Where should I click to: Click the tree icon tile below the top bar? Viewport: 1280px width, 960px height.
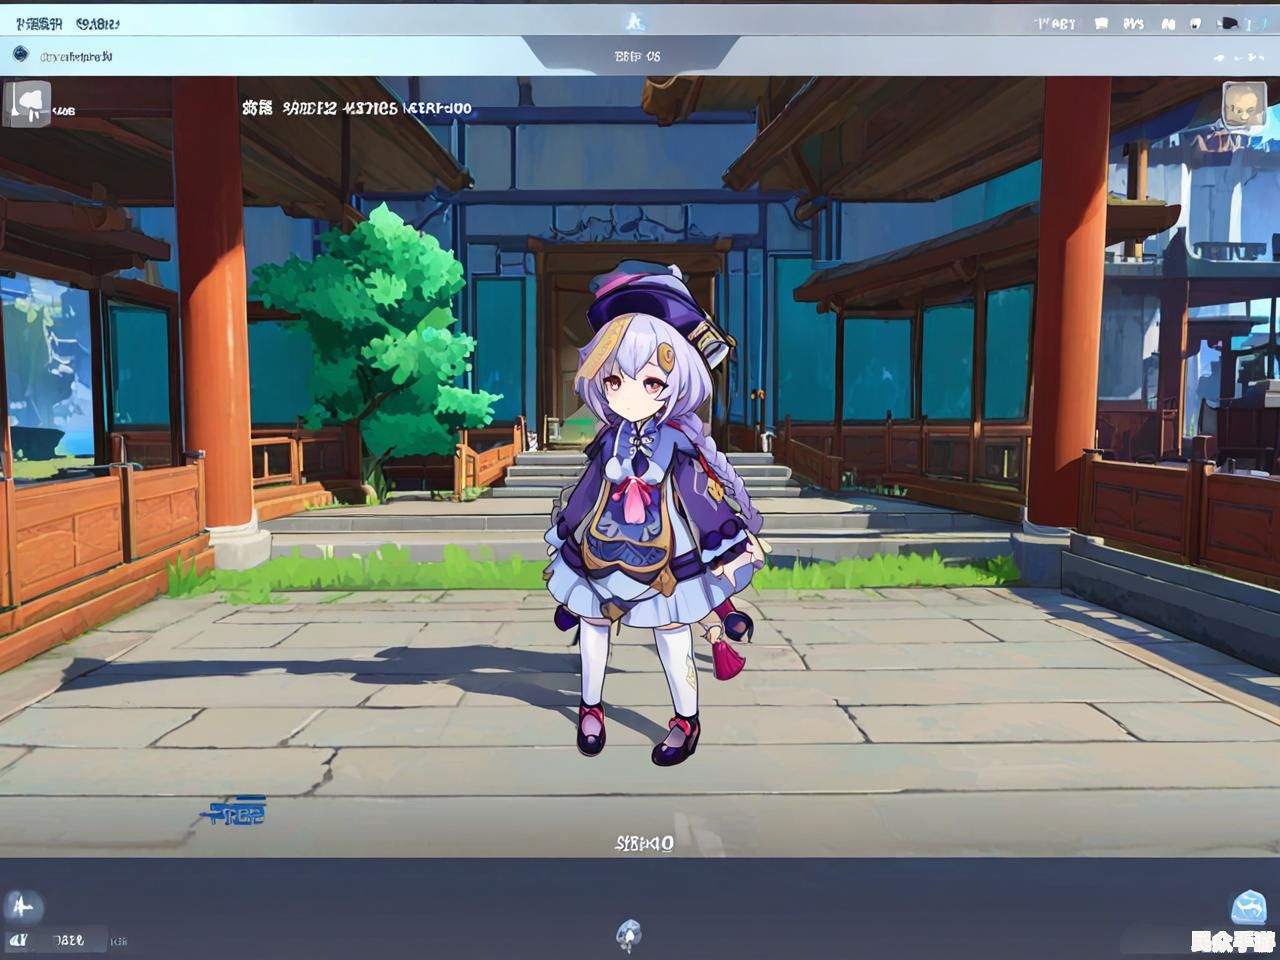click(x=27, y=103)
